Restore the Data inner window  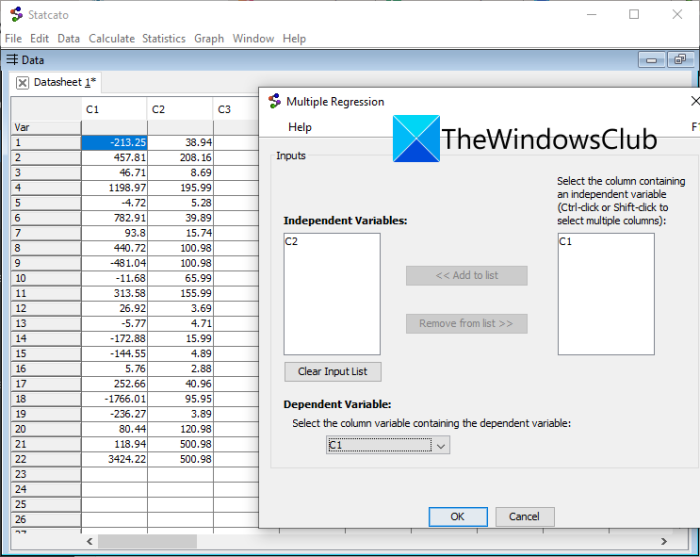(x=680, y=60)
